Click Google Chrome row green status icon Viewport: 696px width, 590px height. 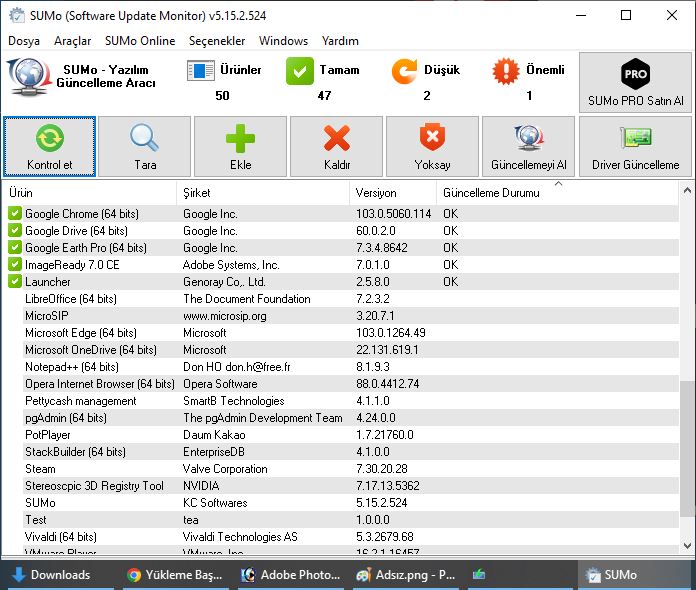[15, 214]
